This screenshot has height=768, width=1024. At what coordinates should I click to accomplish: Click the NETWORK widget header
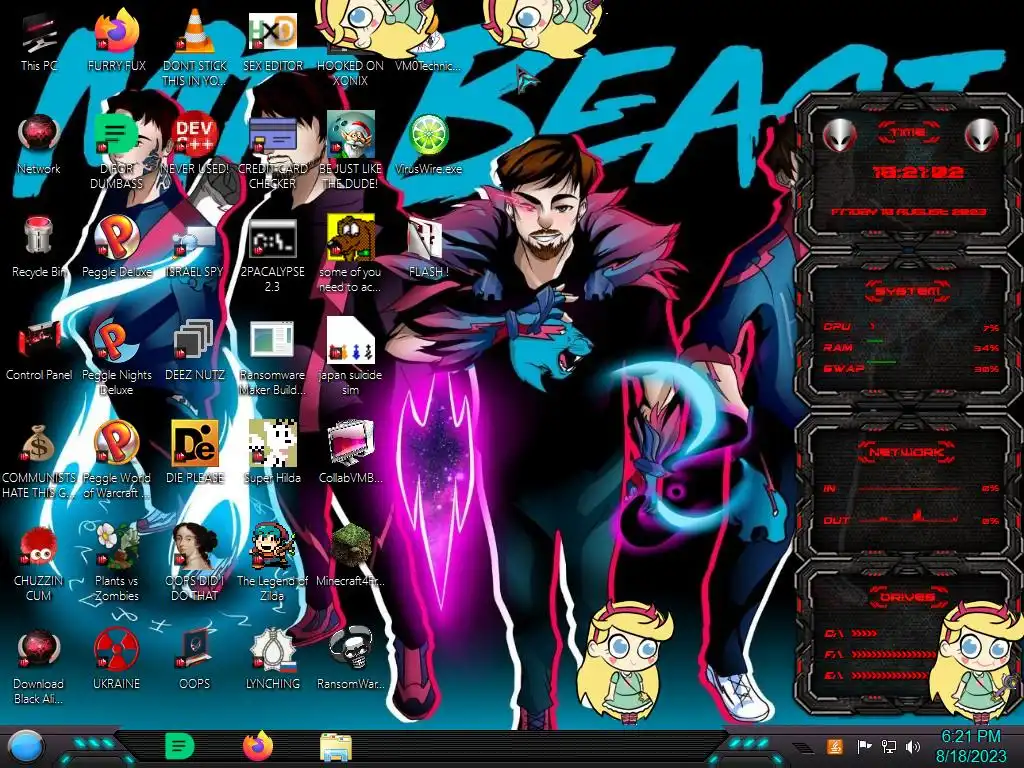(906, 452)
